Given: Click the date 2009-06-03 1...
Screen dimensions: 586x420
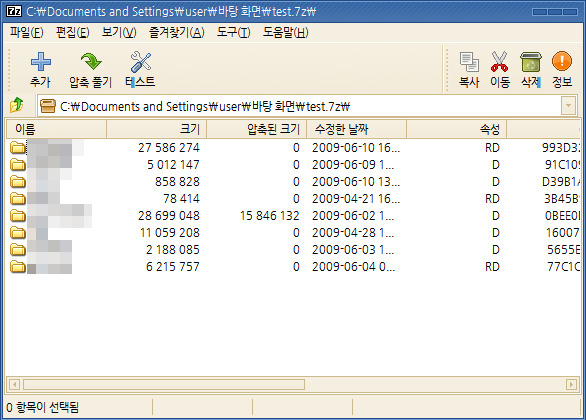Looking at the screenshot, I should point(353,250).
